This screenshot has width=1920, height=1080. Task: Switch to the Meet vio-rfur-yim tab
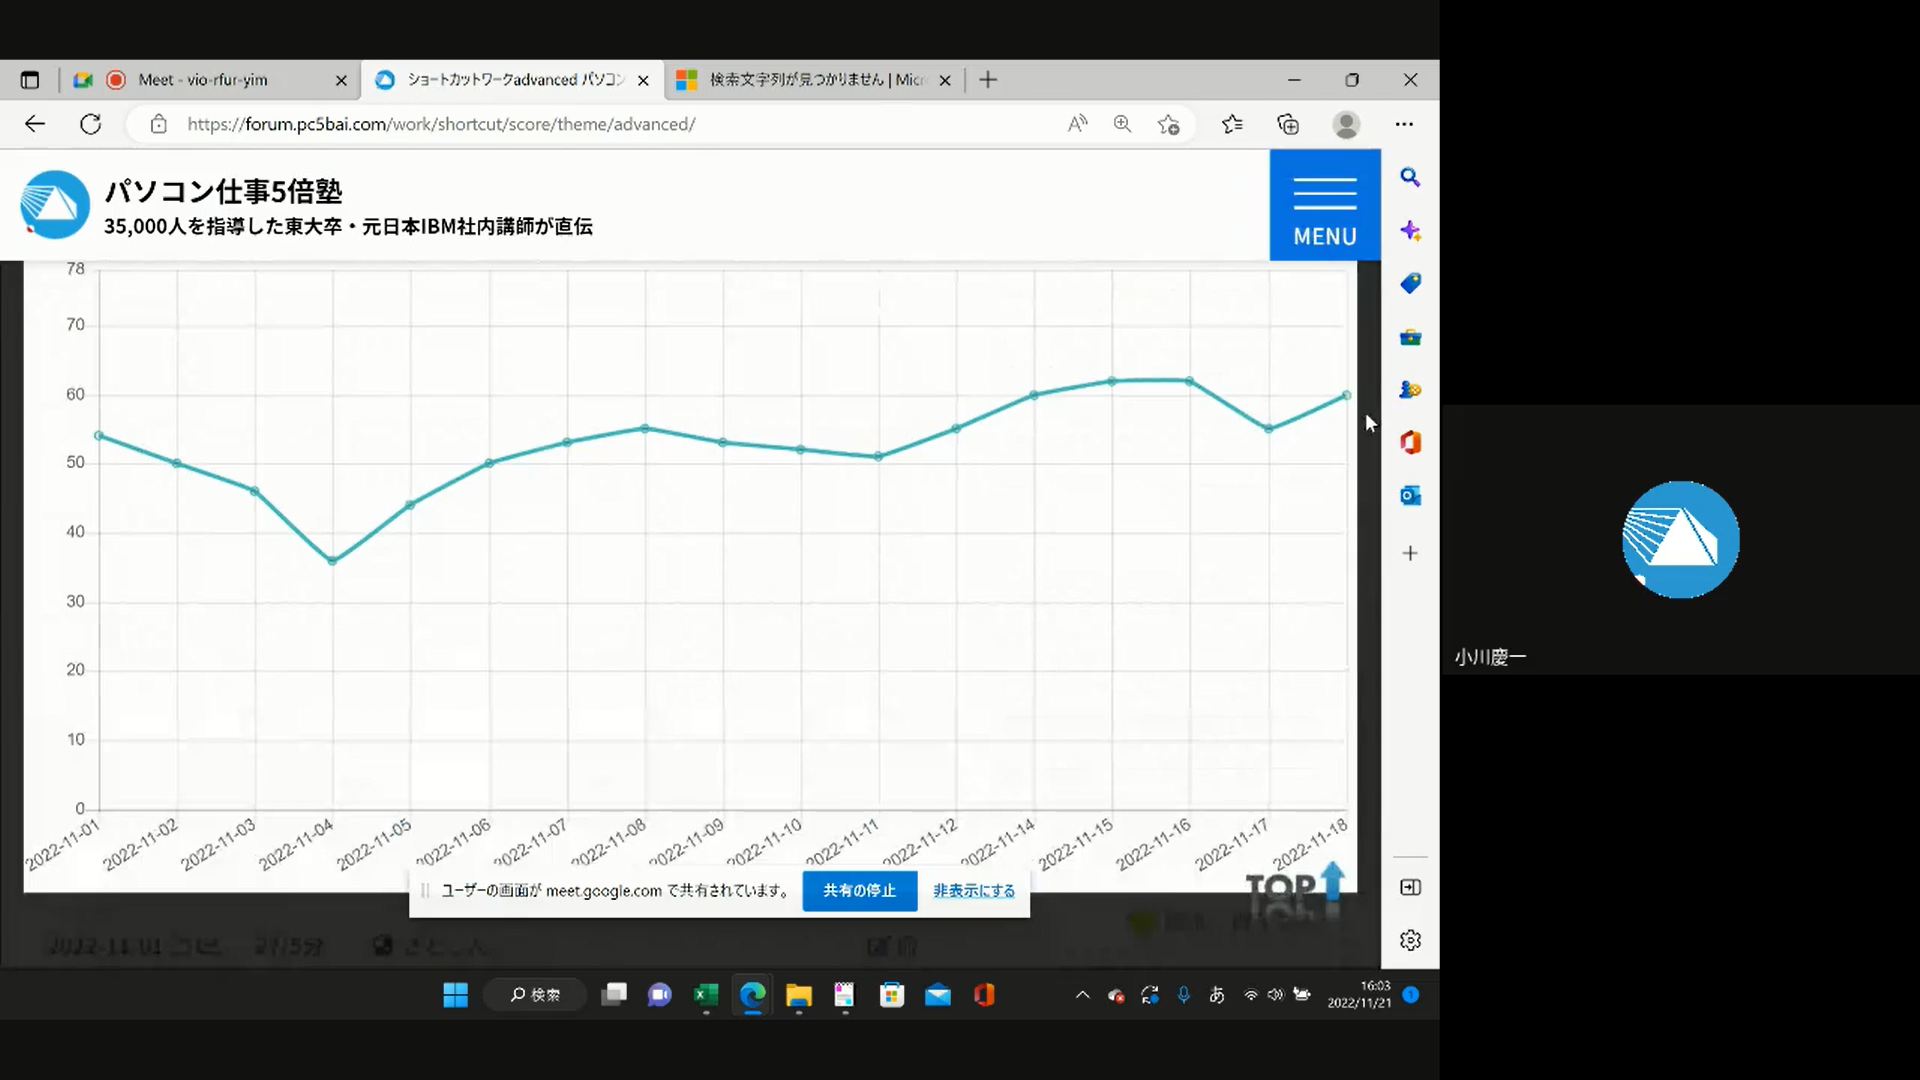[x=203, y=80]
